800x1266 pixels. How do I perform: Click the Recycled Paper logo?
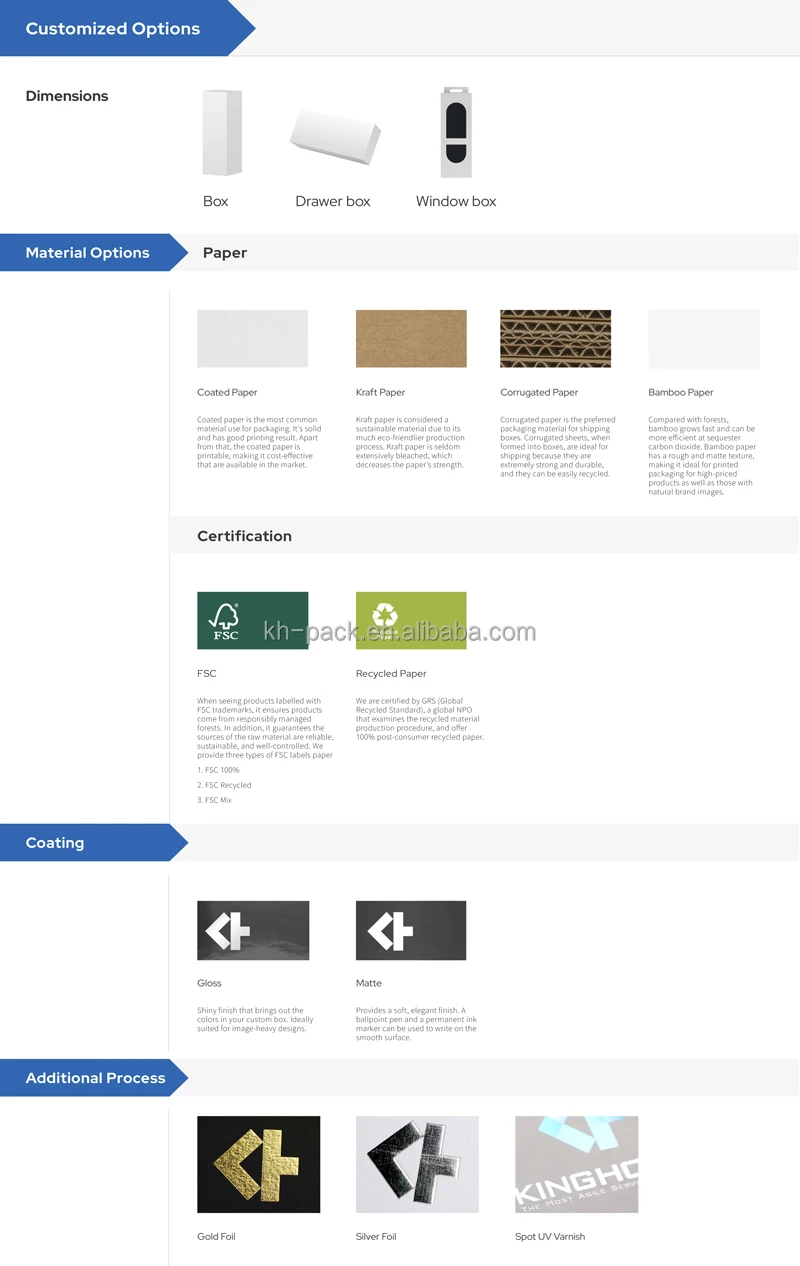(x=411, y=620)
